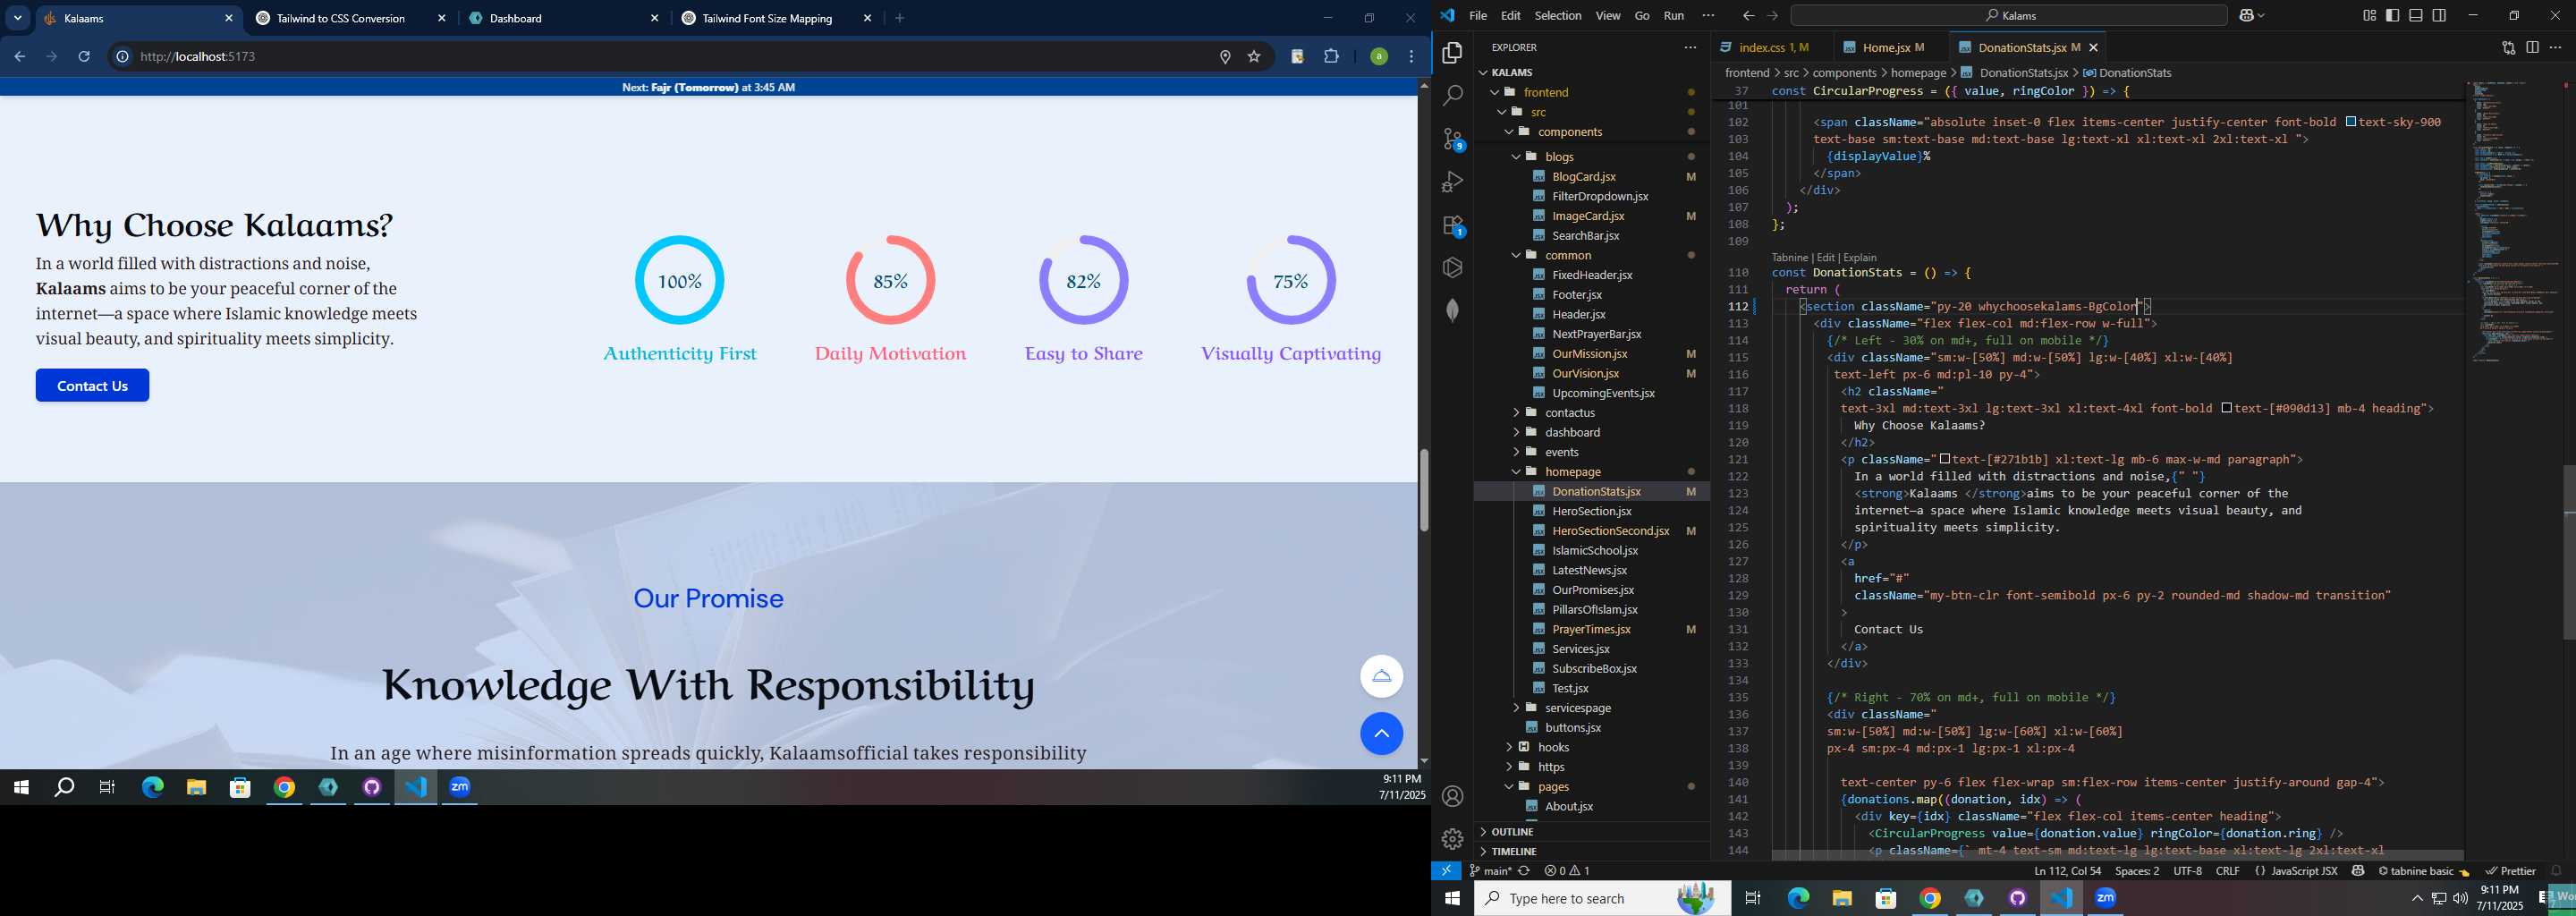Open Explorer Views and More Actions ellipsis
2576x916 pixels.
(x=1690, y=47)
